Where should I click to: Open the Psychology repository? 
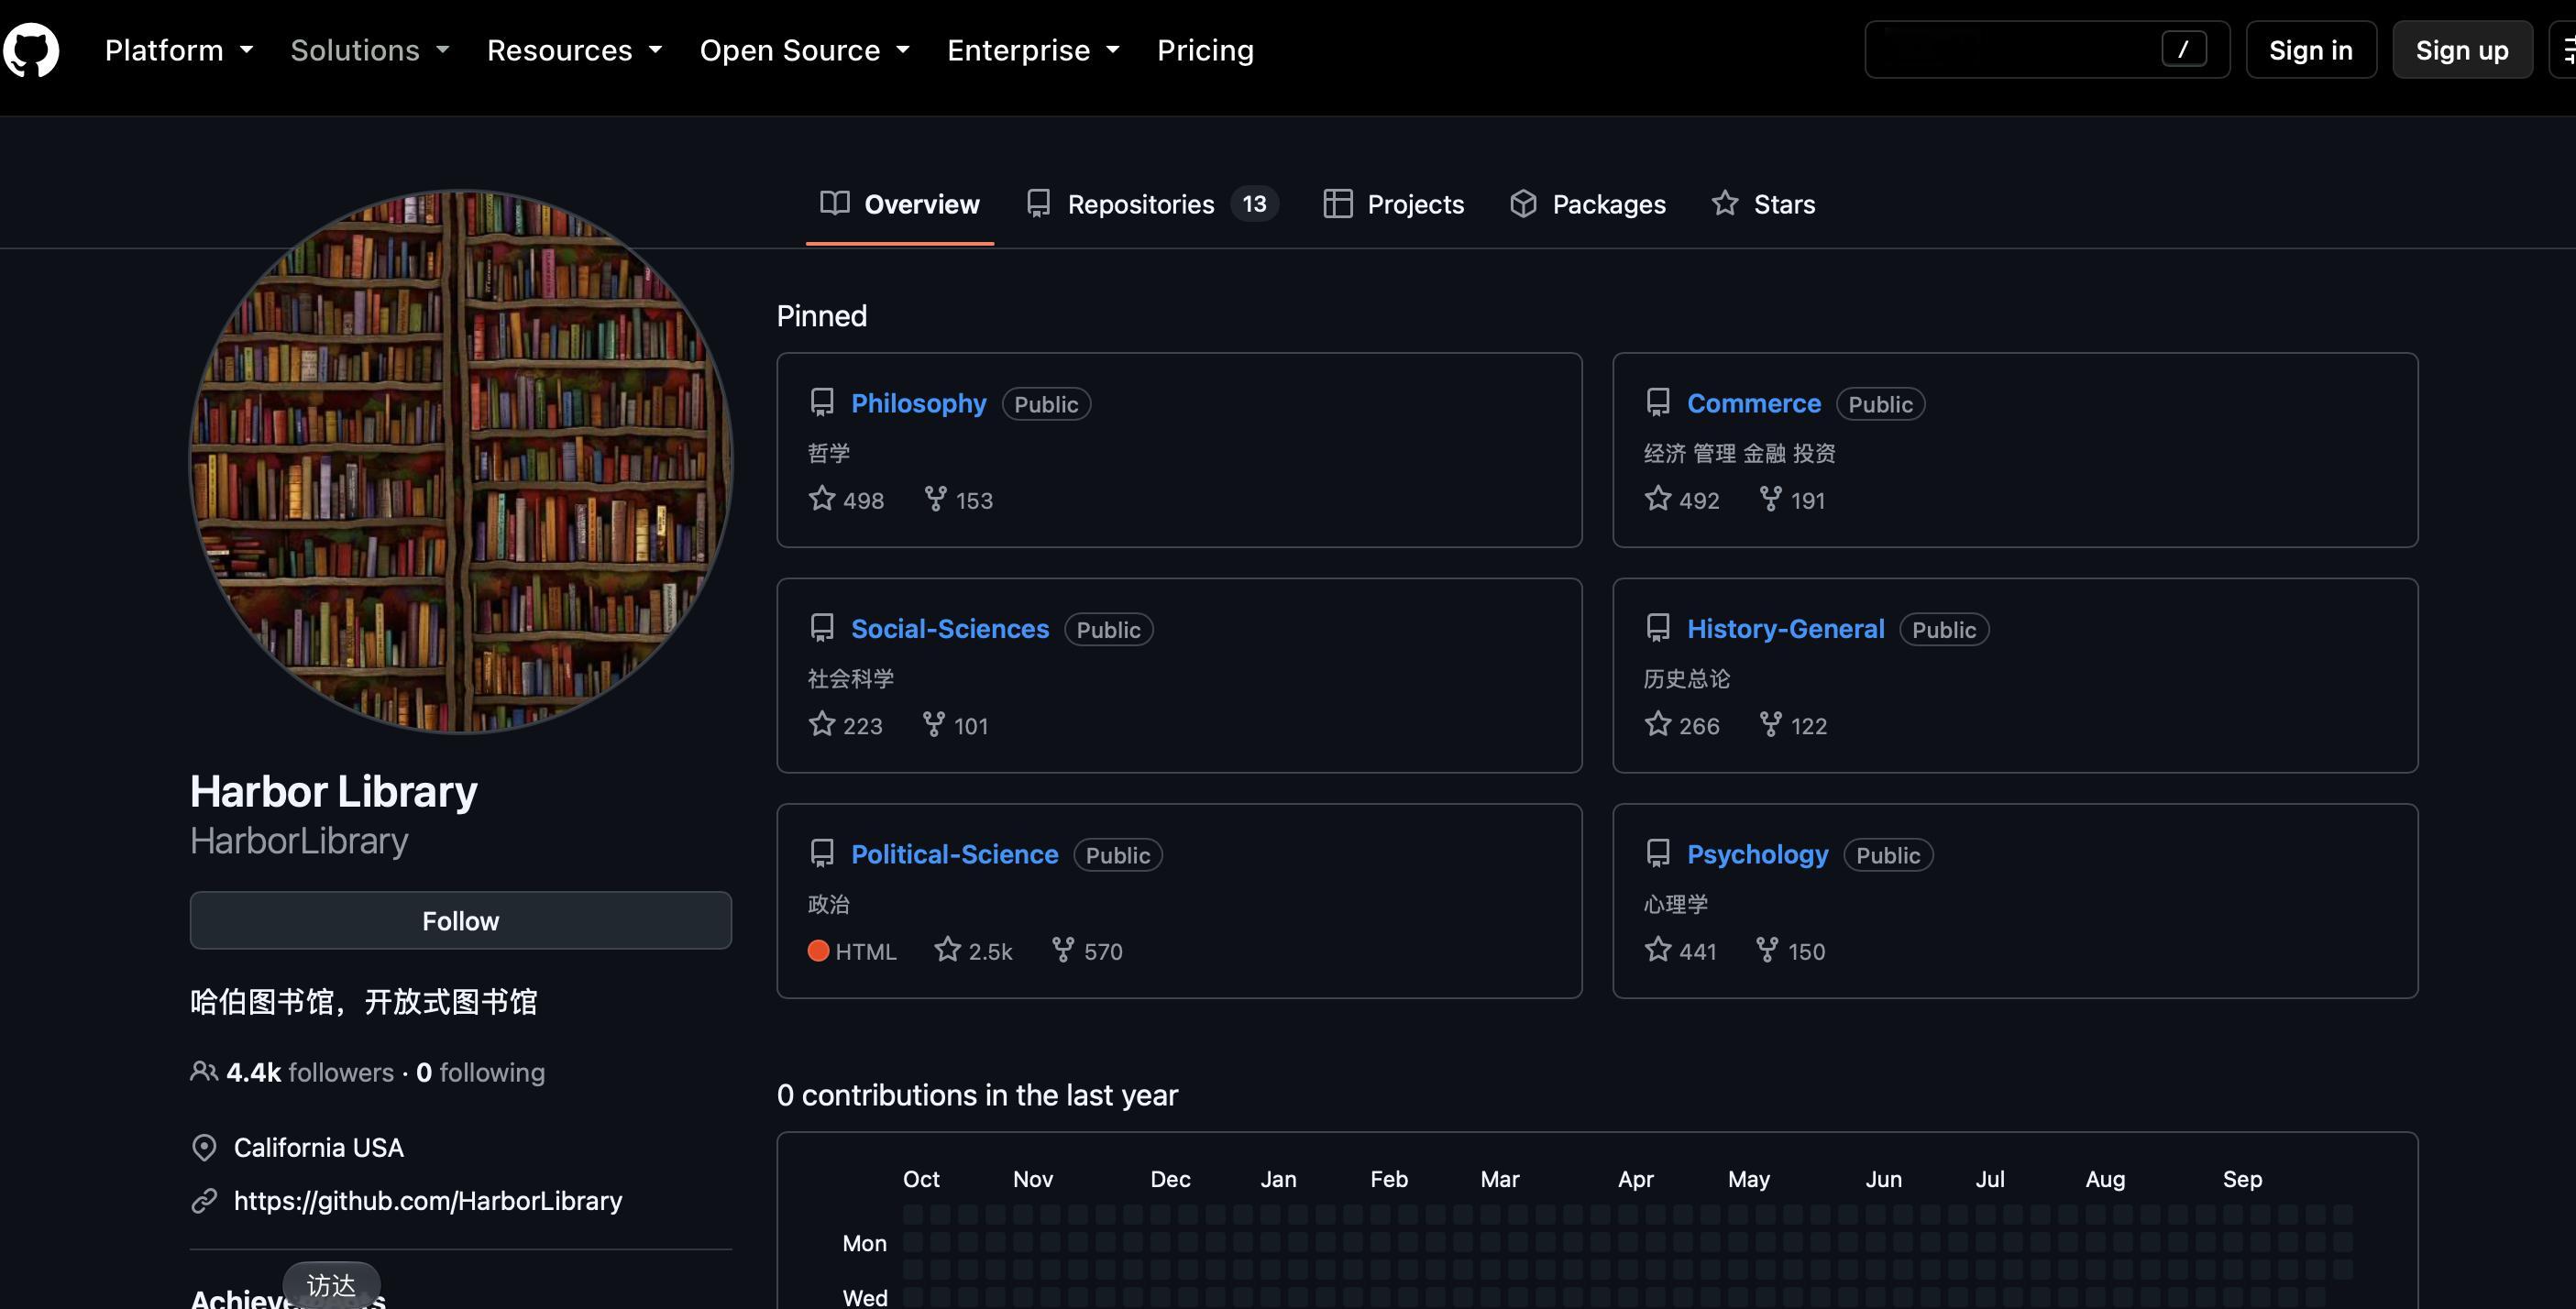point(1758,854)
